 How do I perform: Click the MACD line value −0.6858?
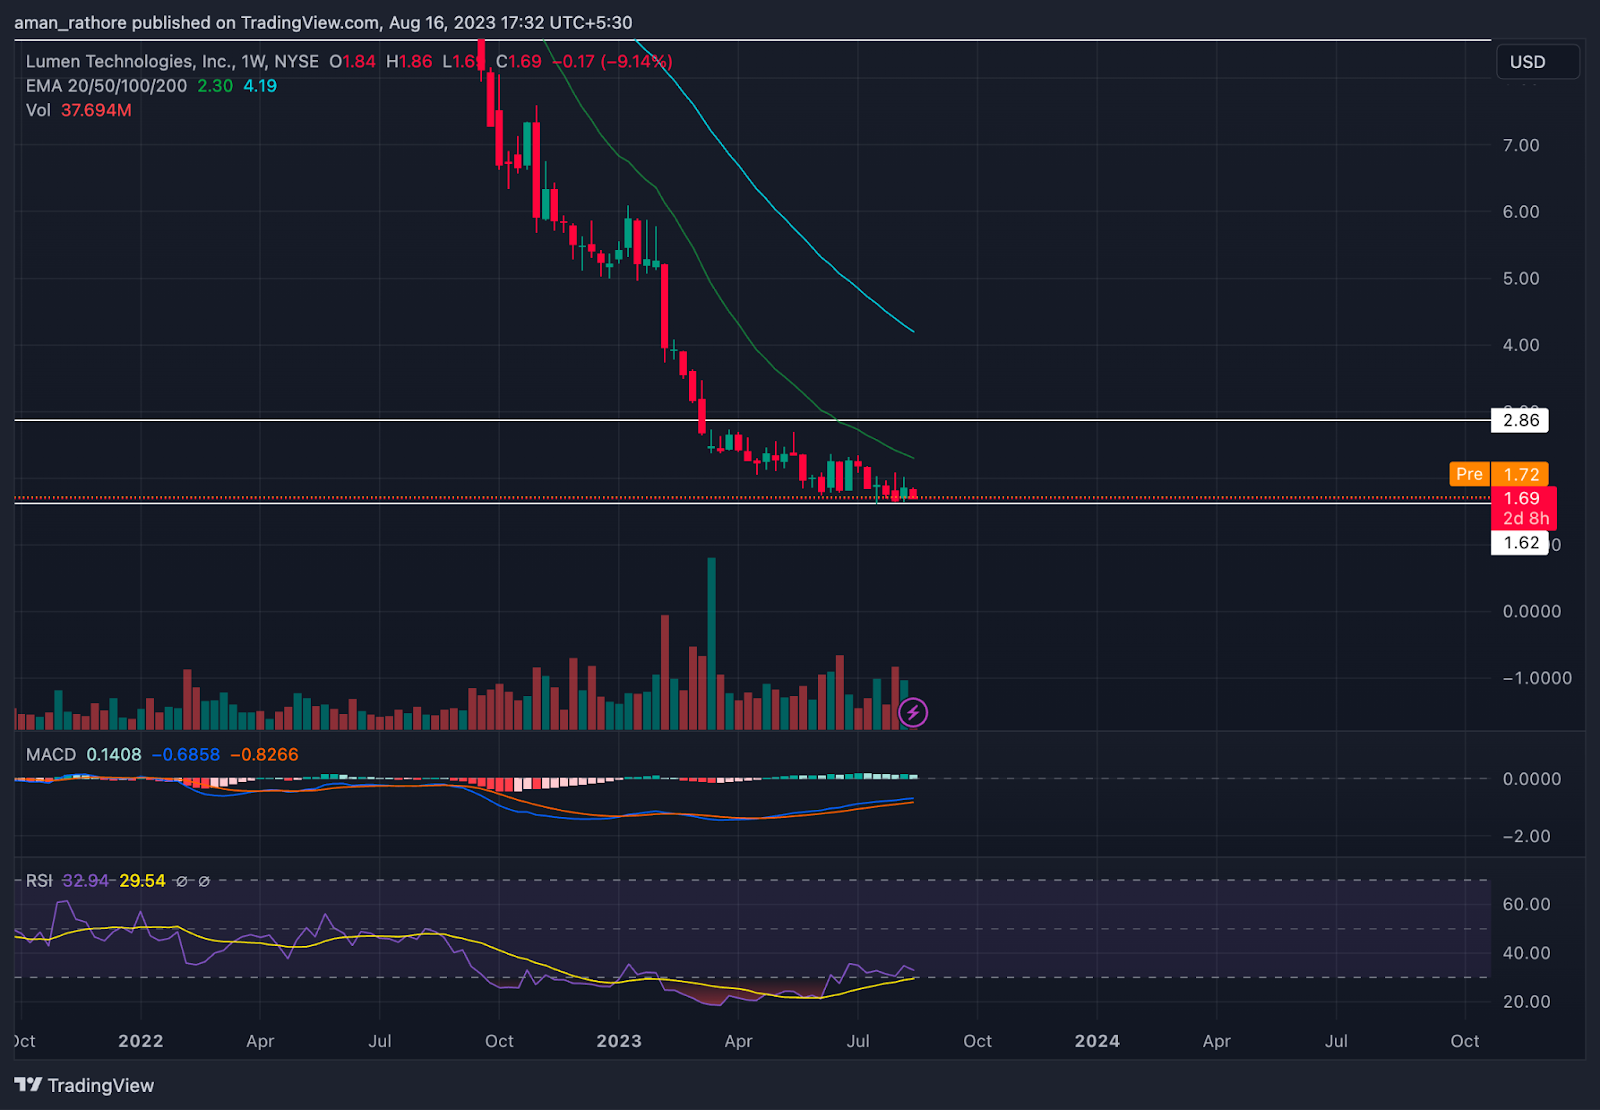pyautogui.click(x=186, y=754)
